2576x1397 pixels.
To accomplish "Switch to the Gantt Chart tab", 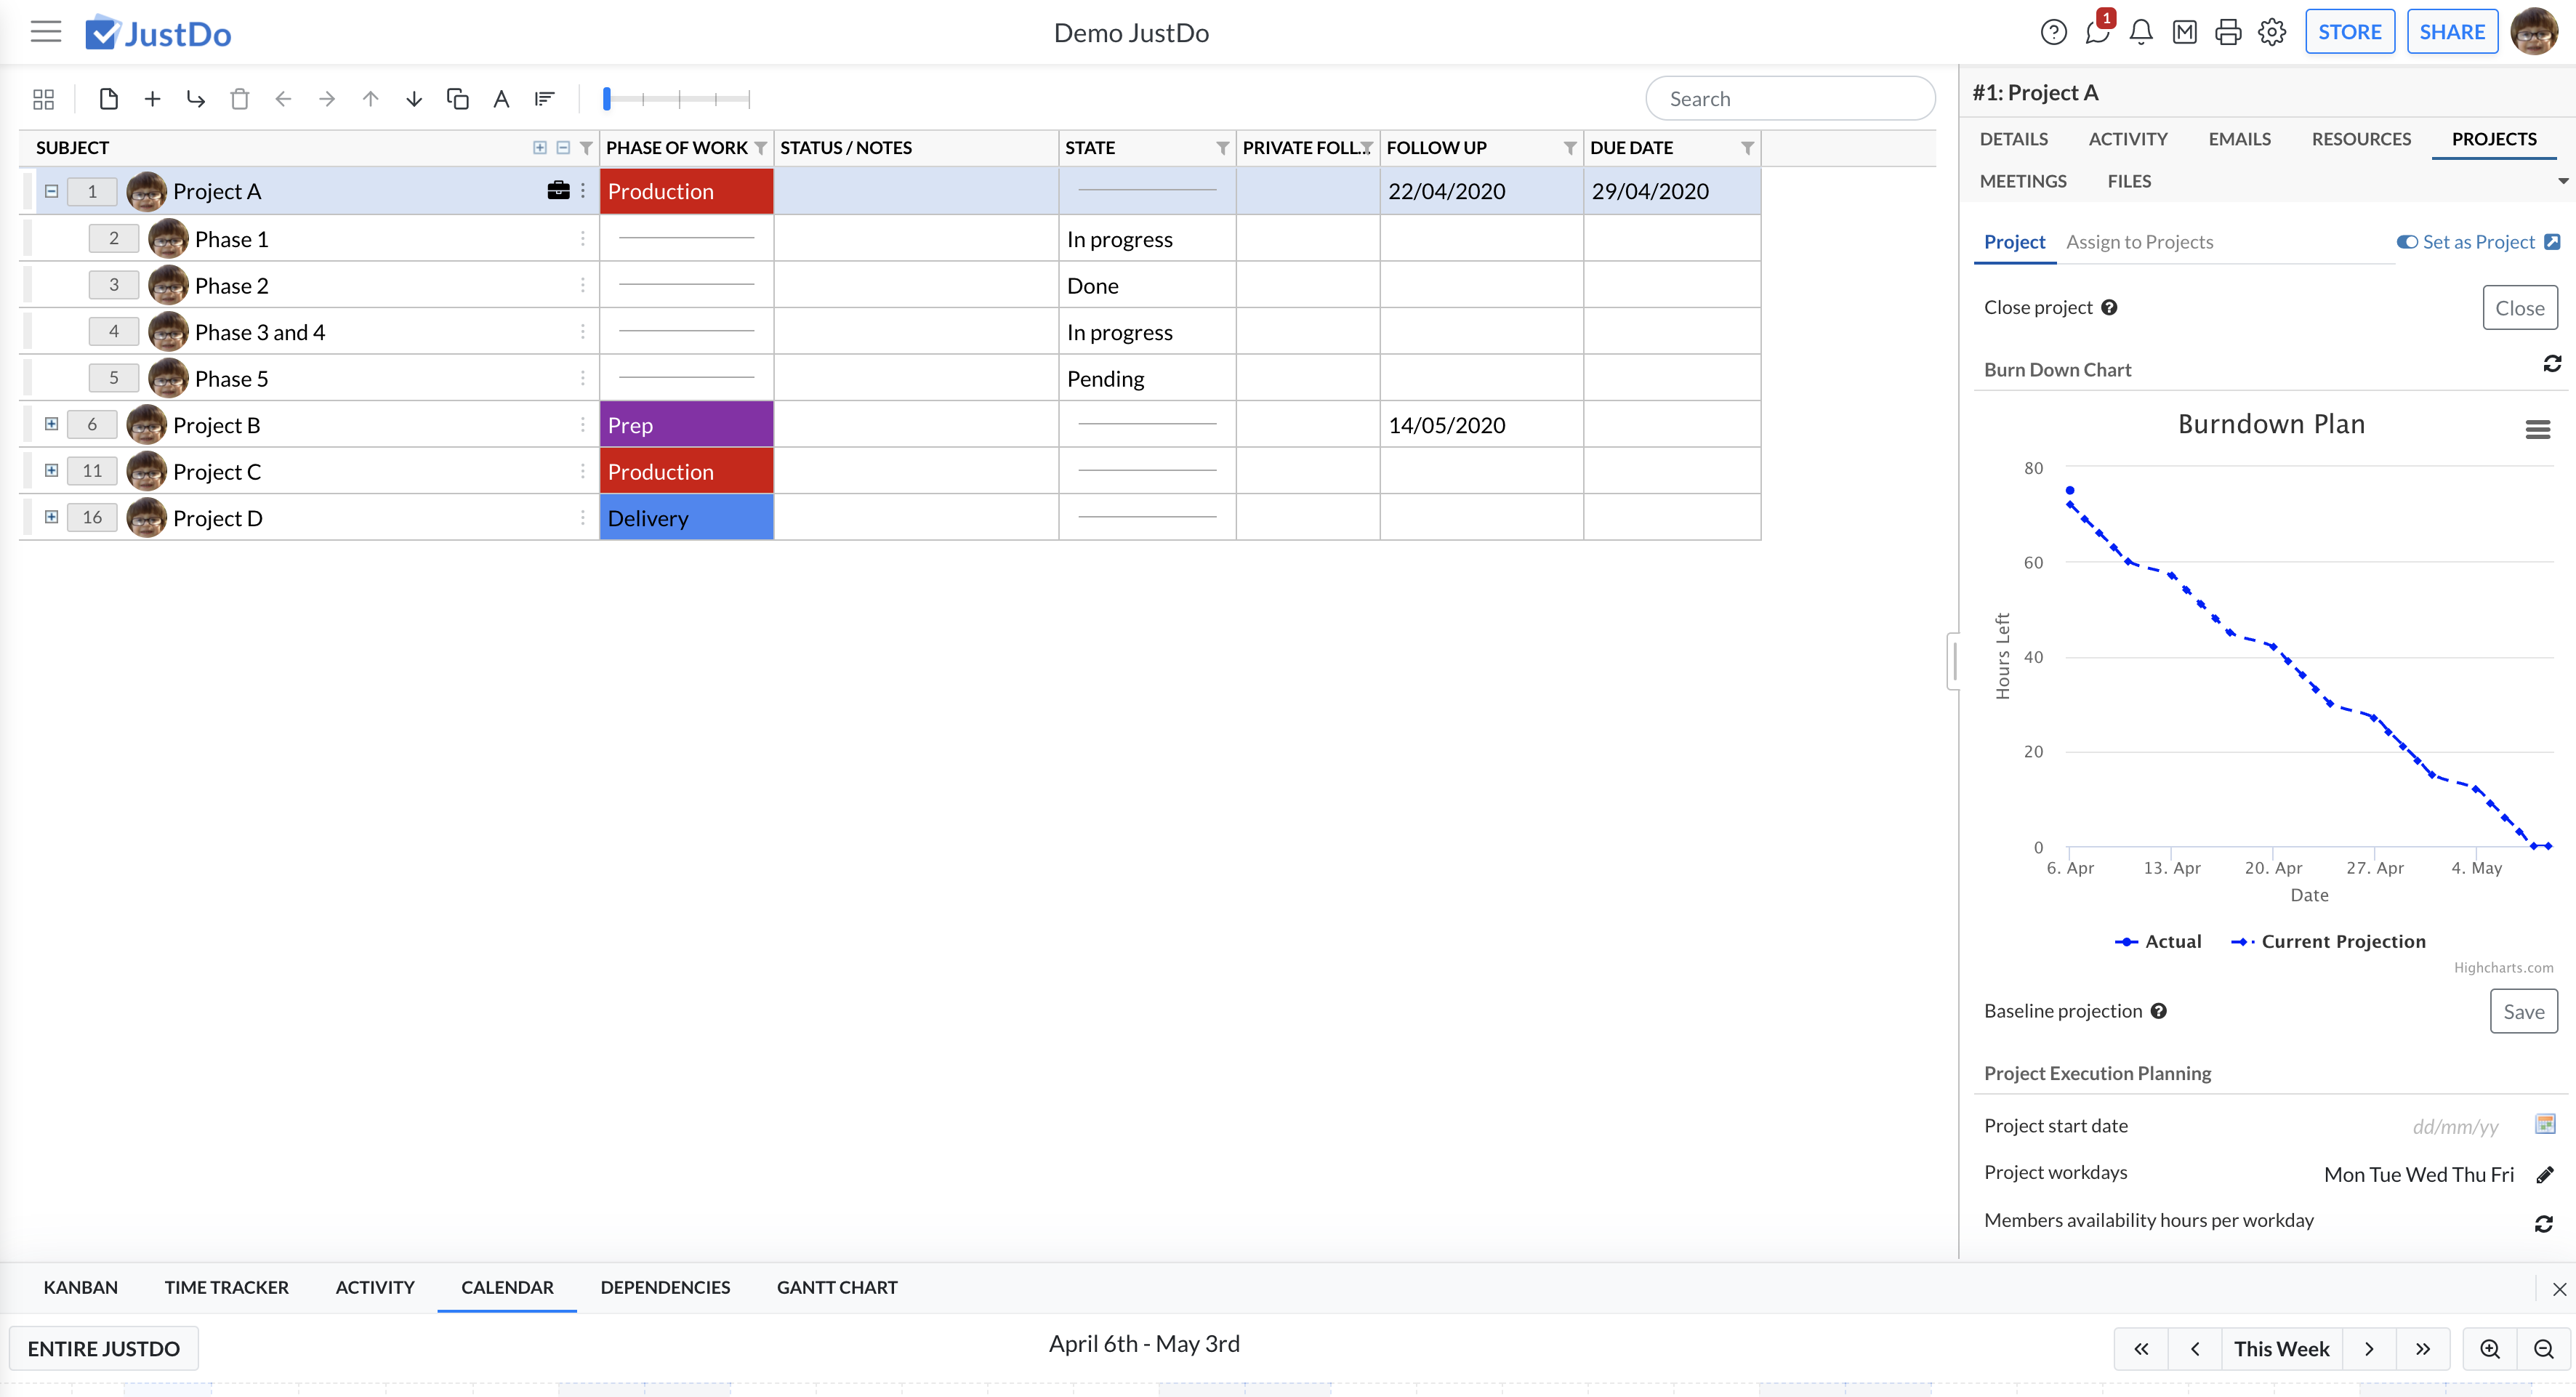I will click(x=836, y=1287).
